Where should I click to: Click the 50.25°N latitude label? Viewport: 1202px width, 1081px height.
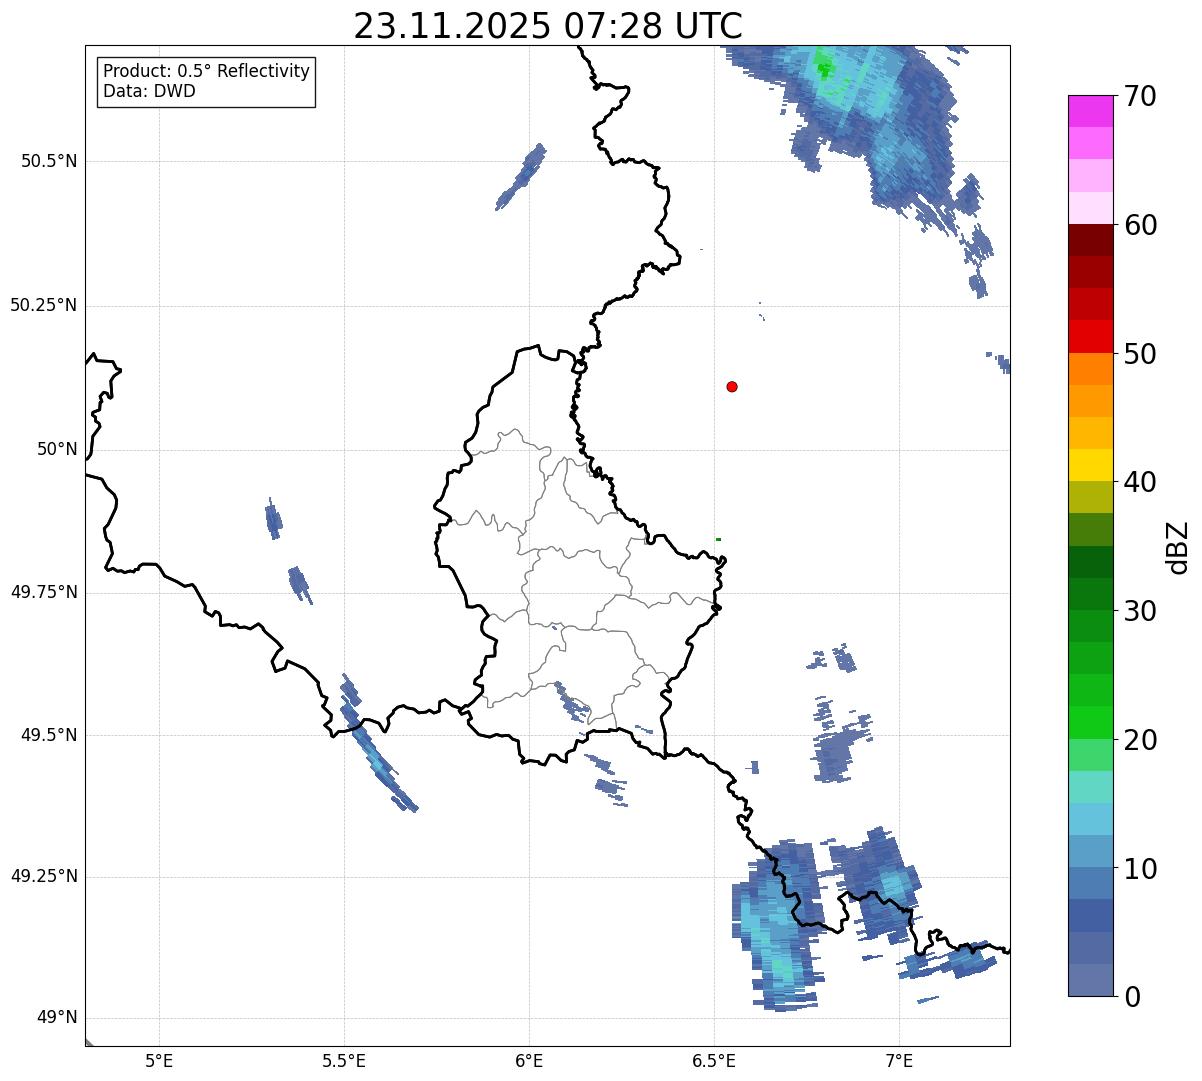coord(44,305)
